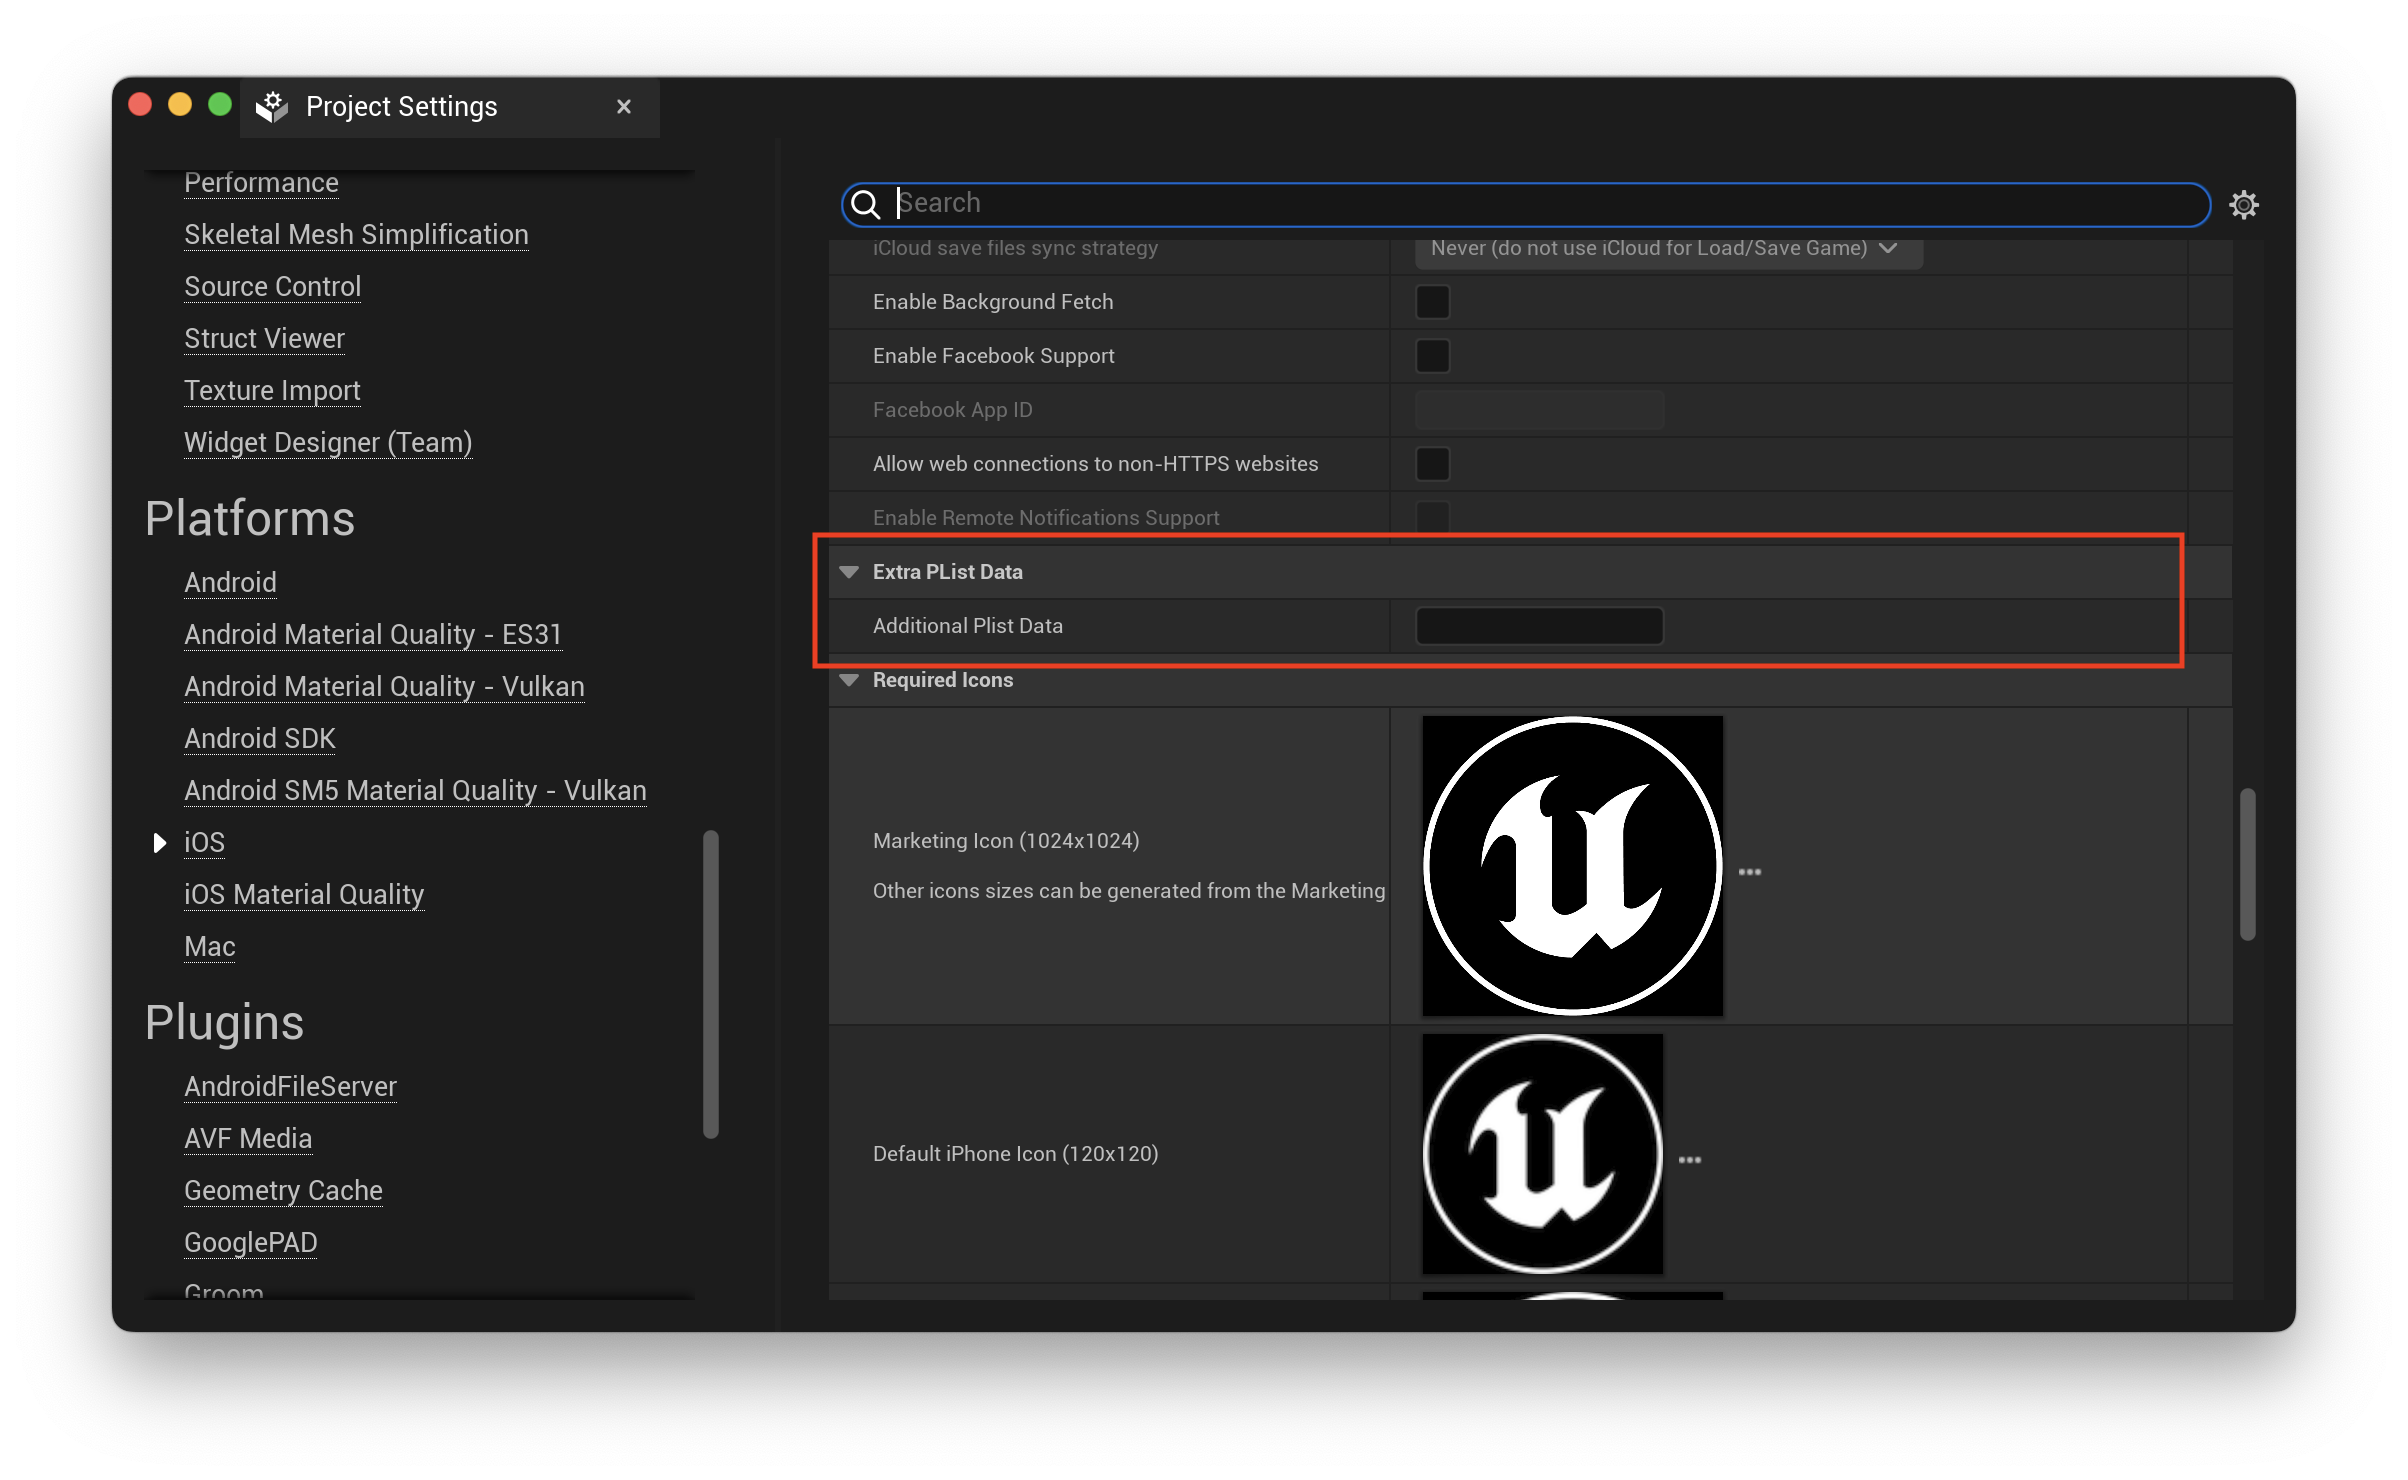
Task: Open ellipsis menu for Marketing Icon
Action: click(1750, 872)
